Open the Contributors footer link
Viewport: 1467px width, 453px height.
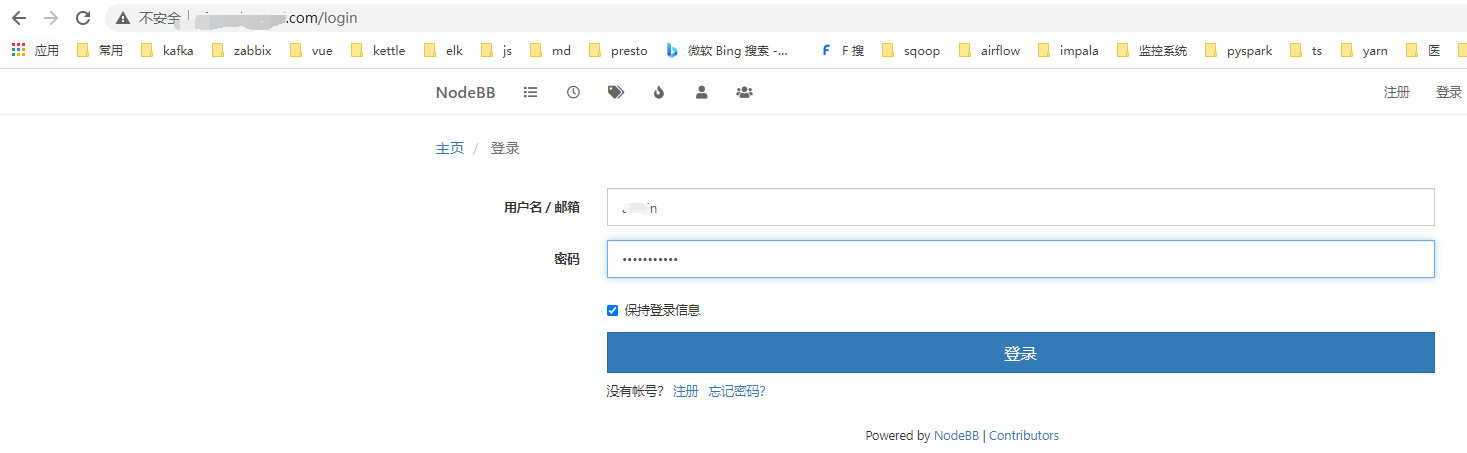click(x=1024, y=435)
